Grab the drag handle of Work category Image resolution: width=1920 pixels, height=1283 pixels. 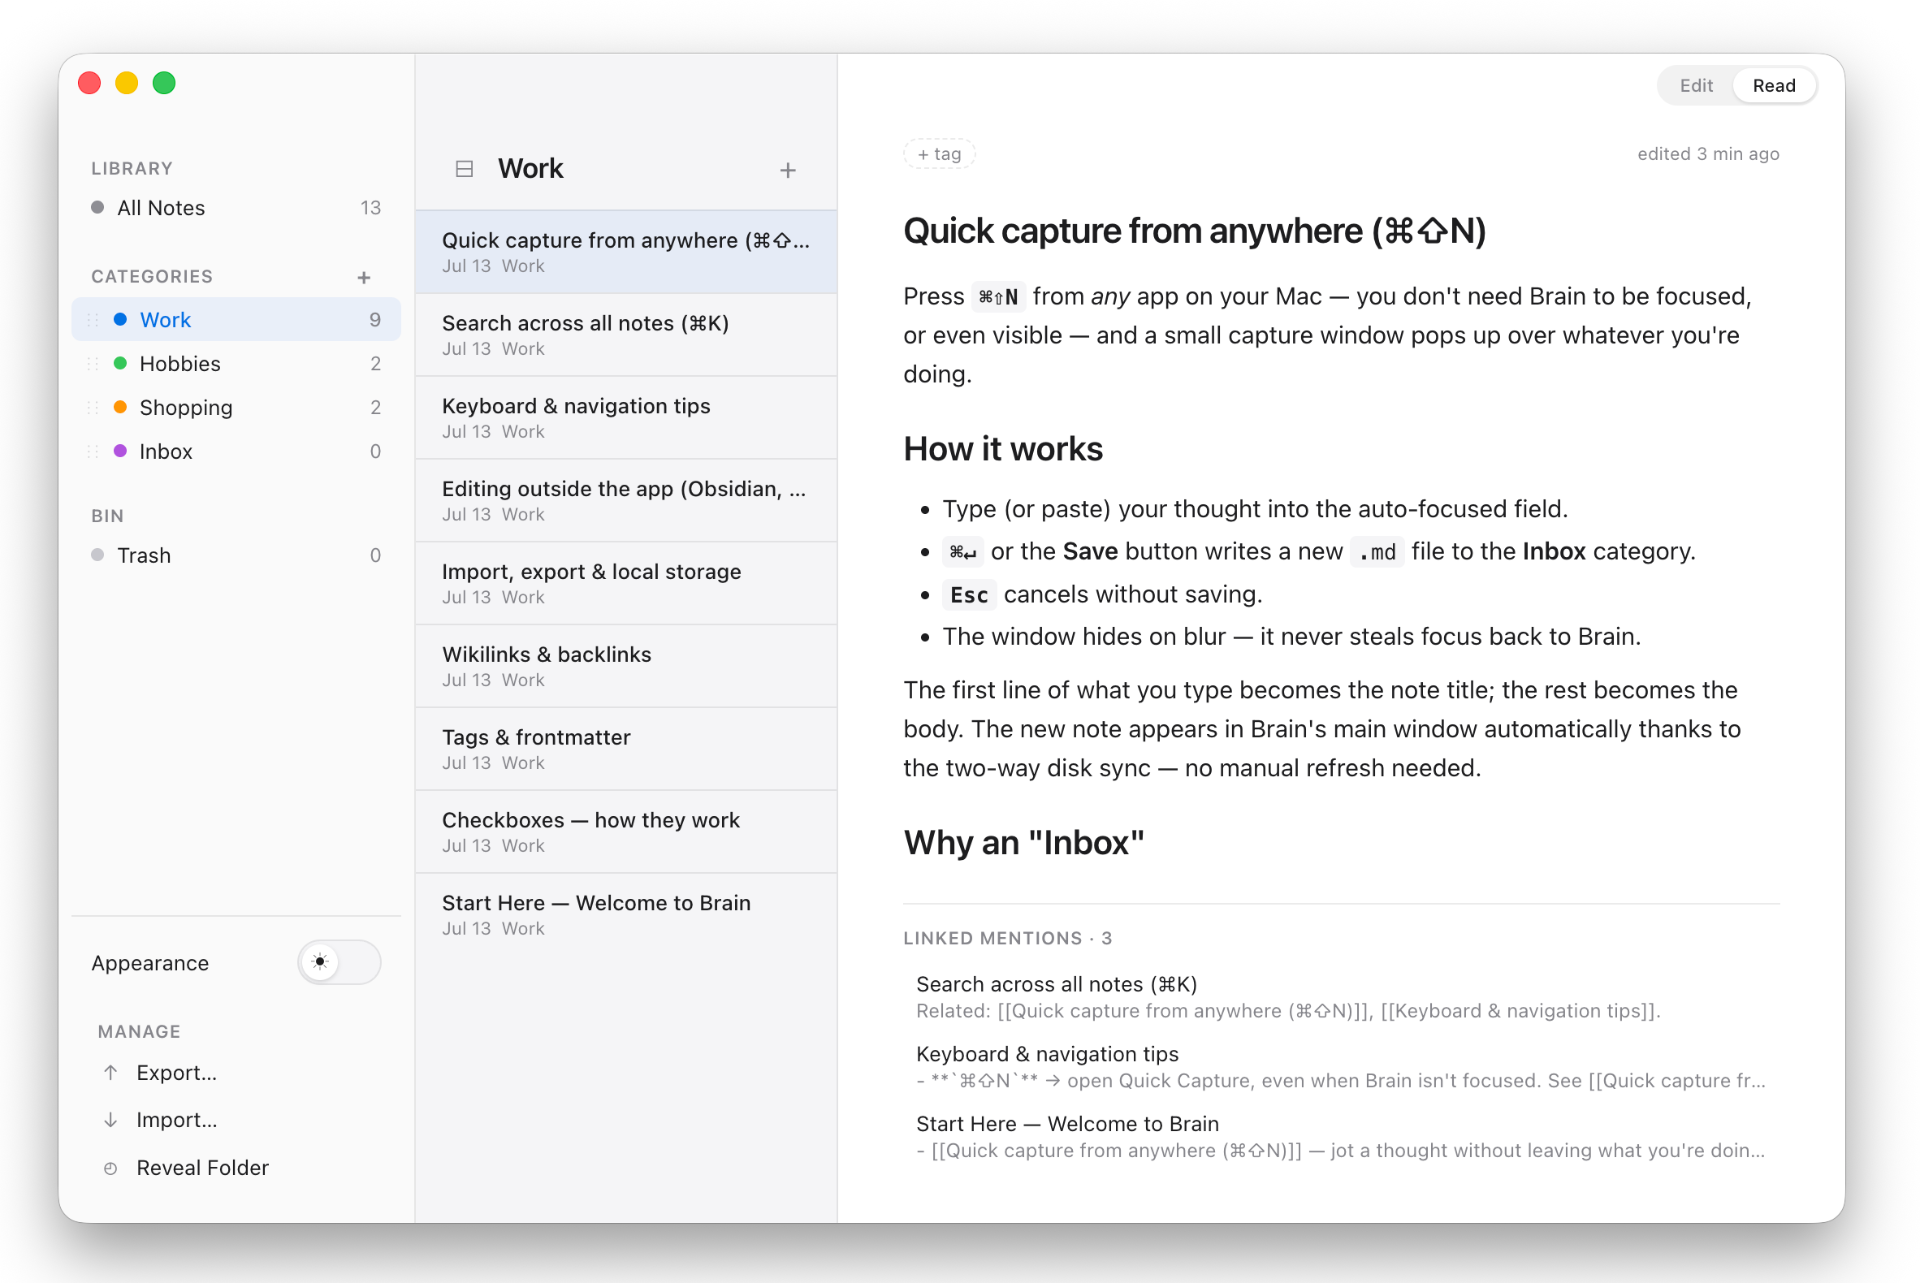(93, 320)
